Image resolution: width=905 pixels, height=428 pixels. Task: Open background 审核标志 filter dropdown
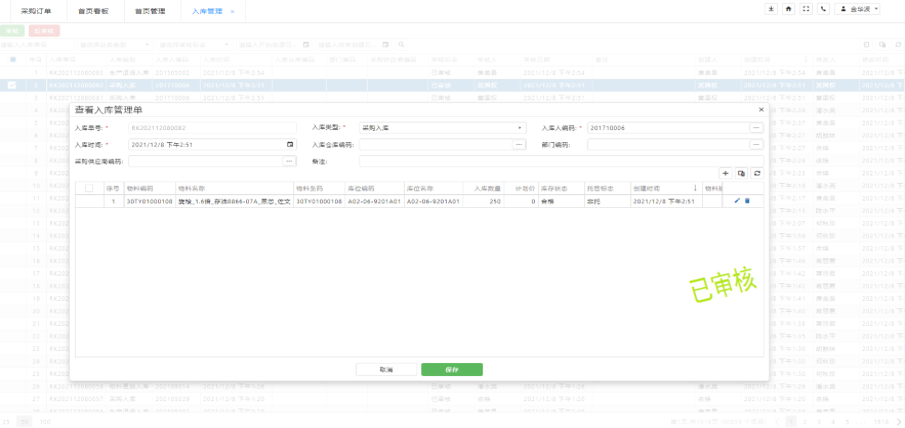point(194,44)
